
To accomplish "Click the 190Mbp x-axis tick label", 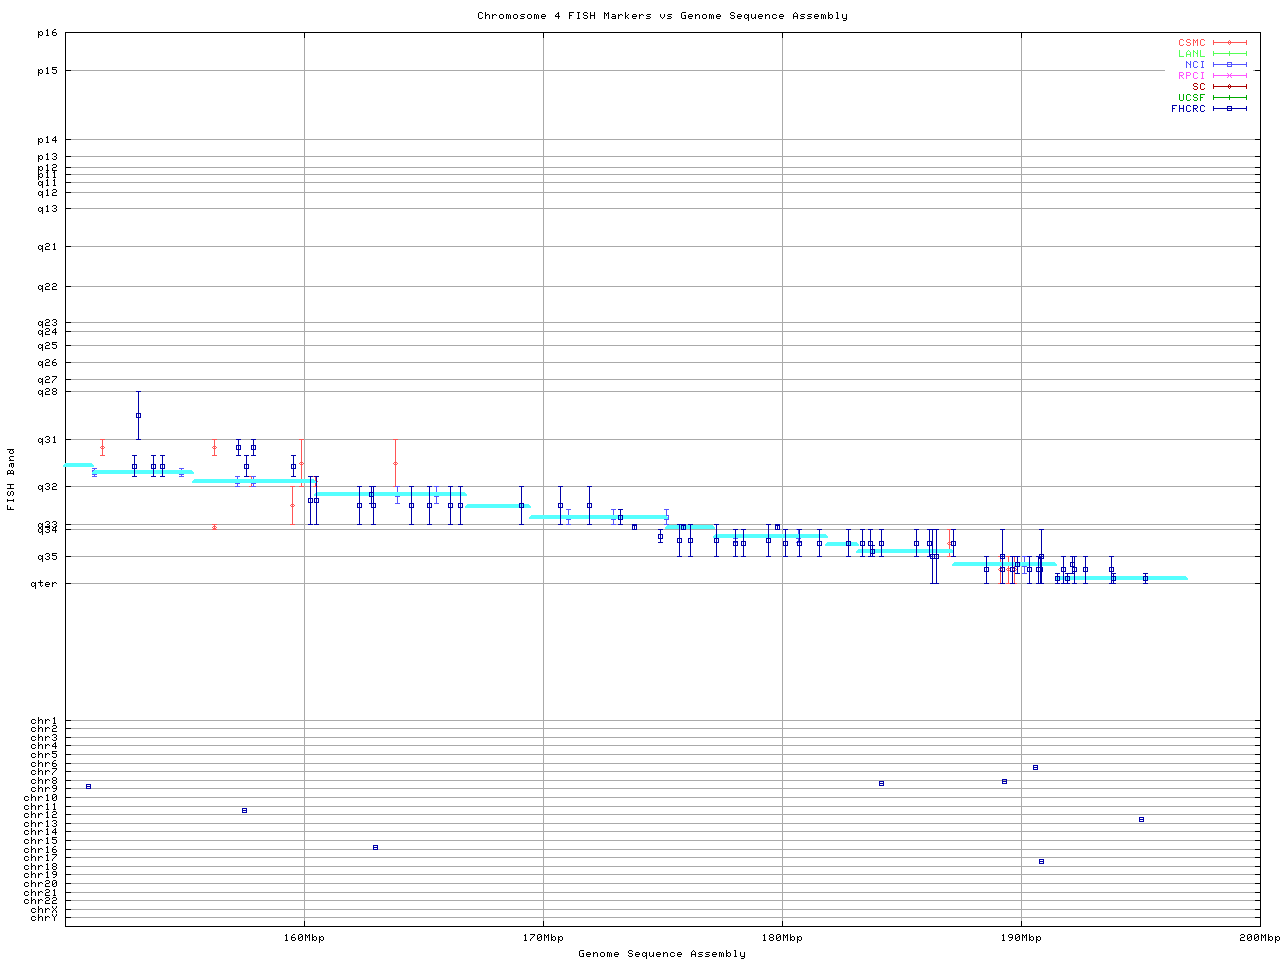I will [1021, 938].
